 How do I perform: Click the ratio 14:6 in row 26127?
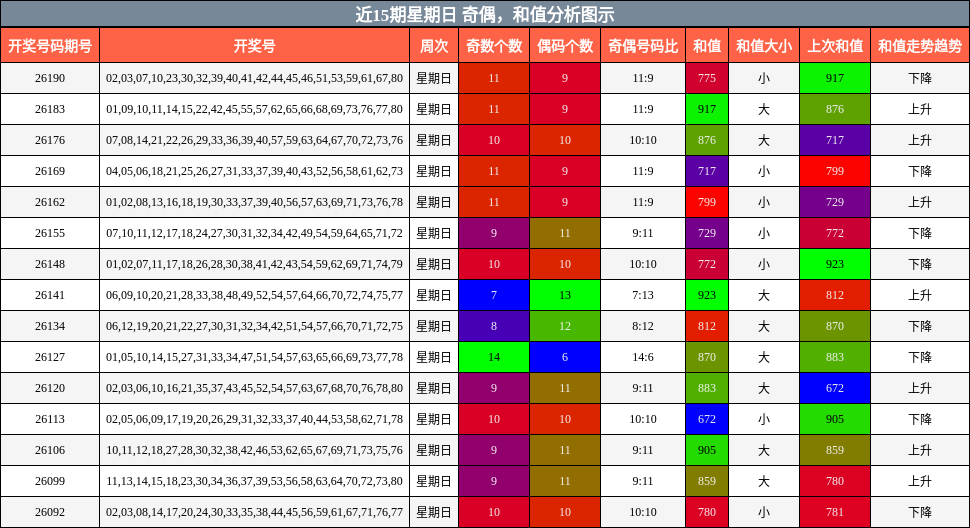point(643,357)
